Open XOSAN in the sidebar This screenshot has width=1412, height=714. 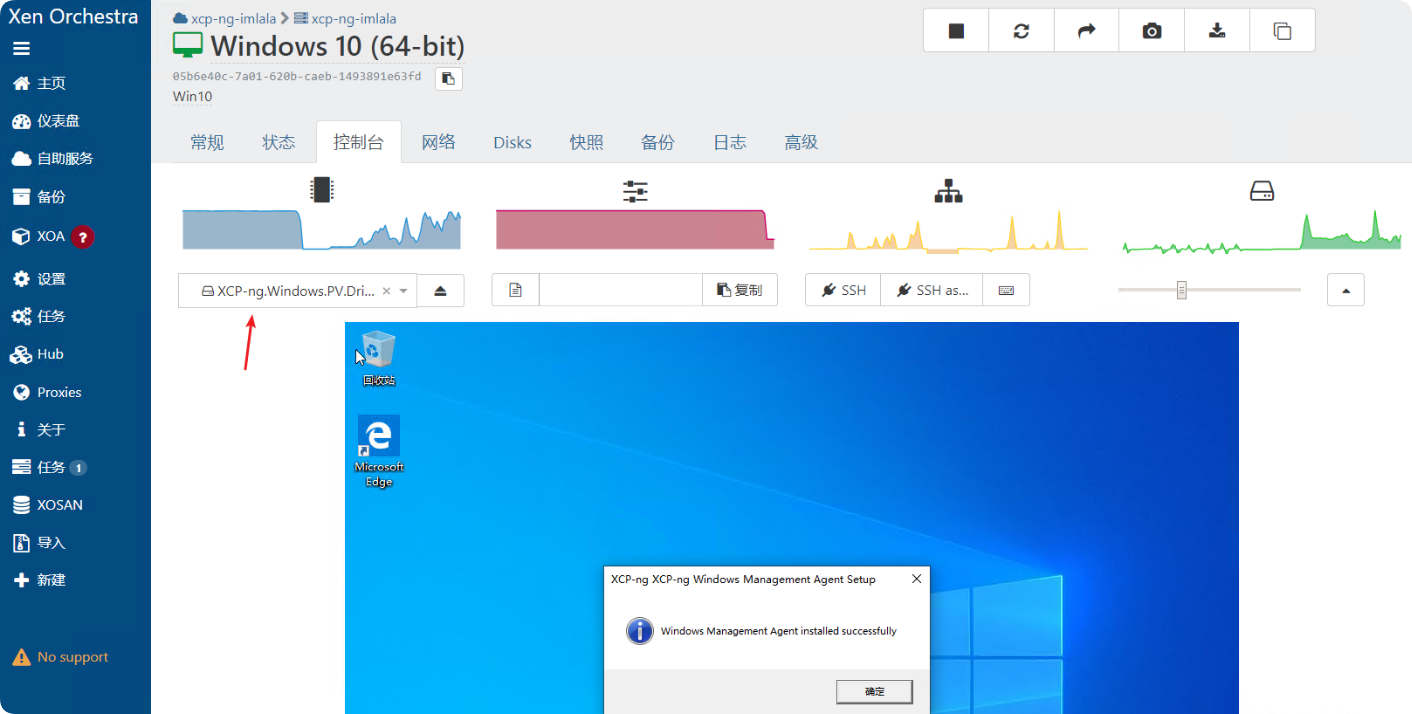pos(48,505)
